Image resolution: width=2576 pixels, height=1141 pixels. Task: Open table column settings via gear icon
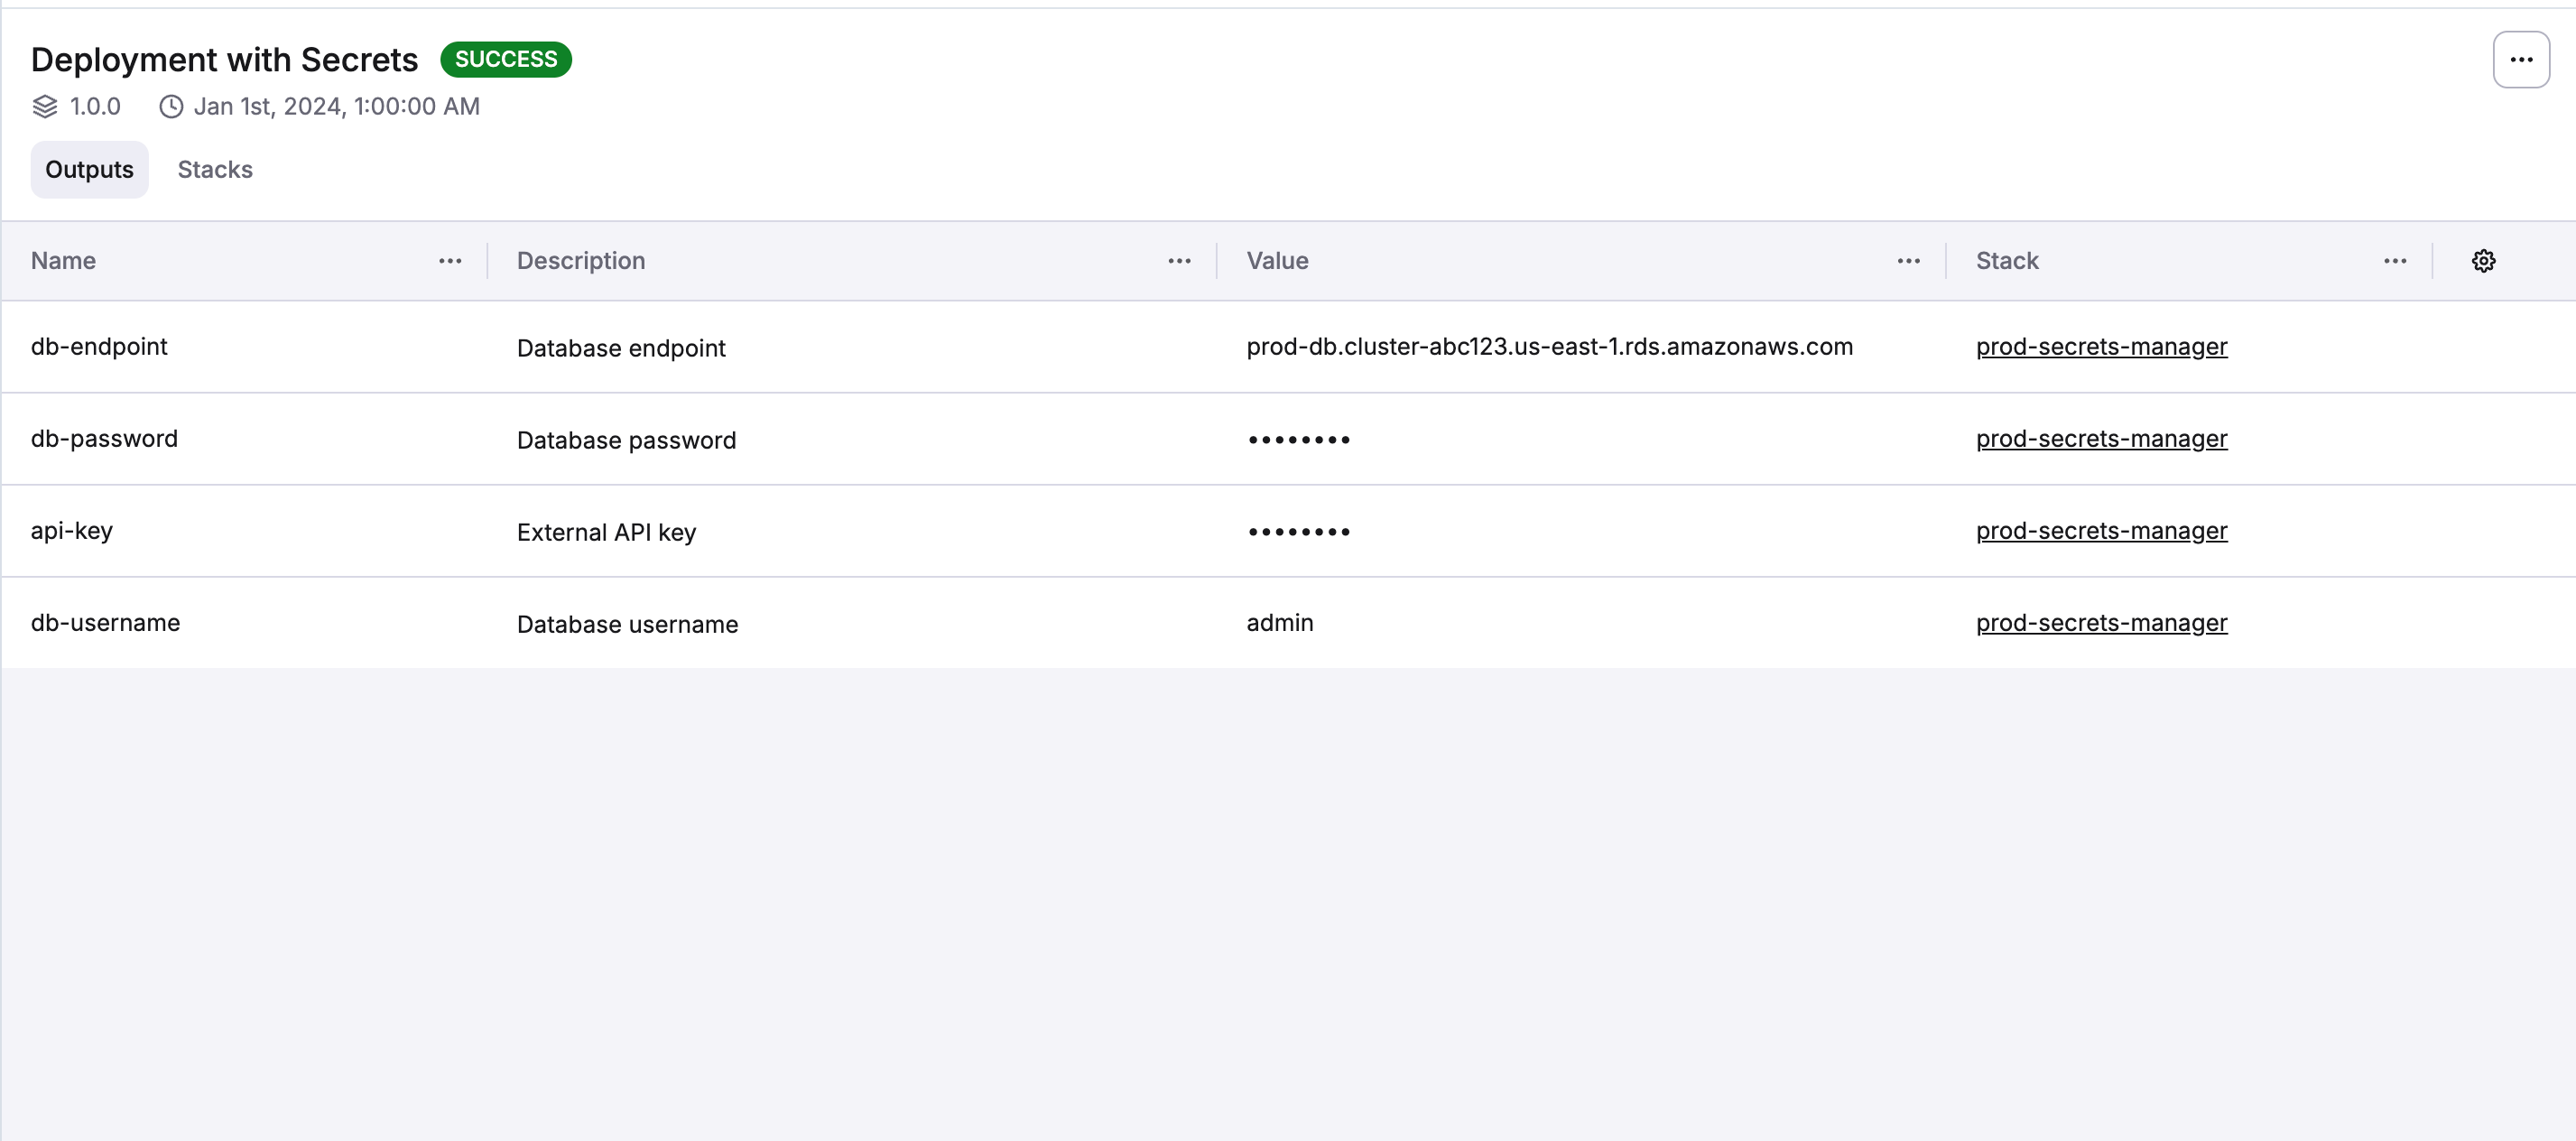tap(2484, 260)
